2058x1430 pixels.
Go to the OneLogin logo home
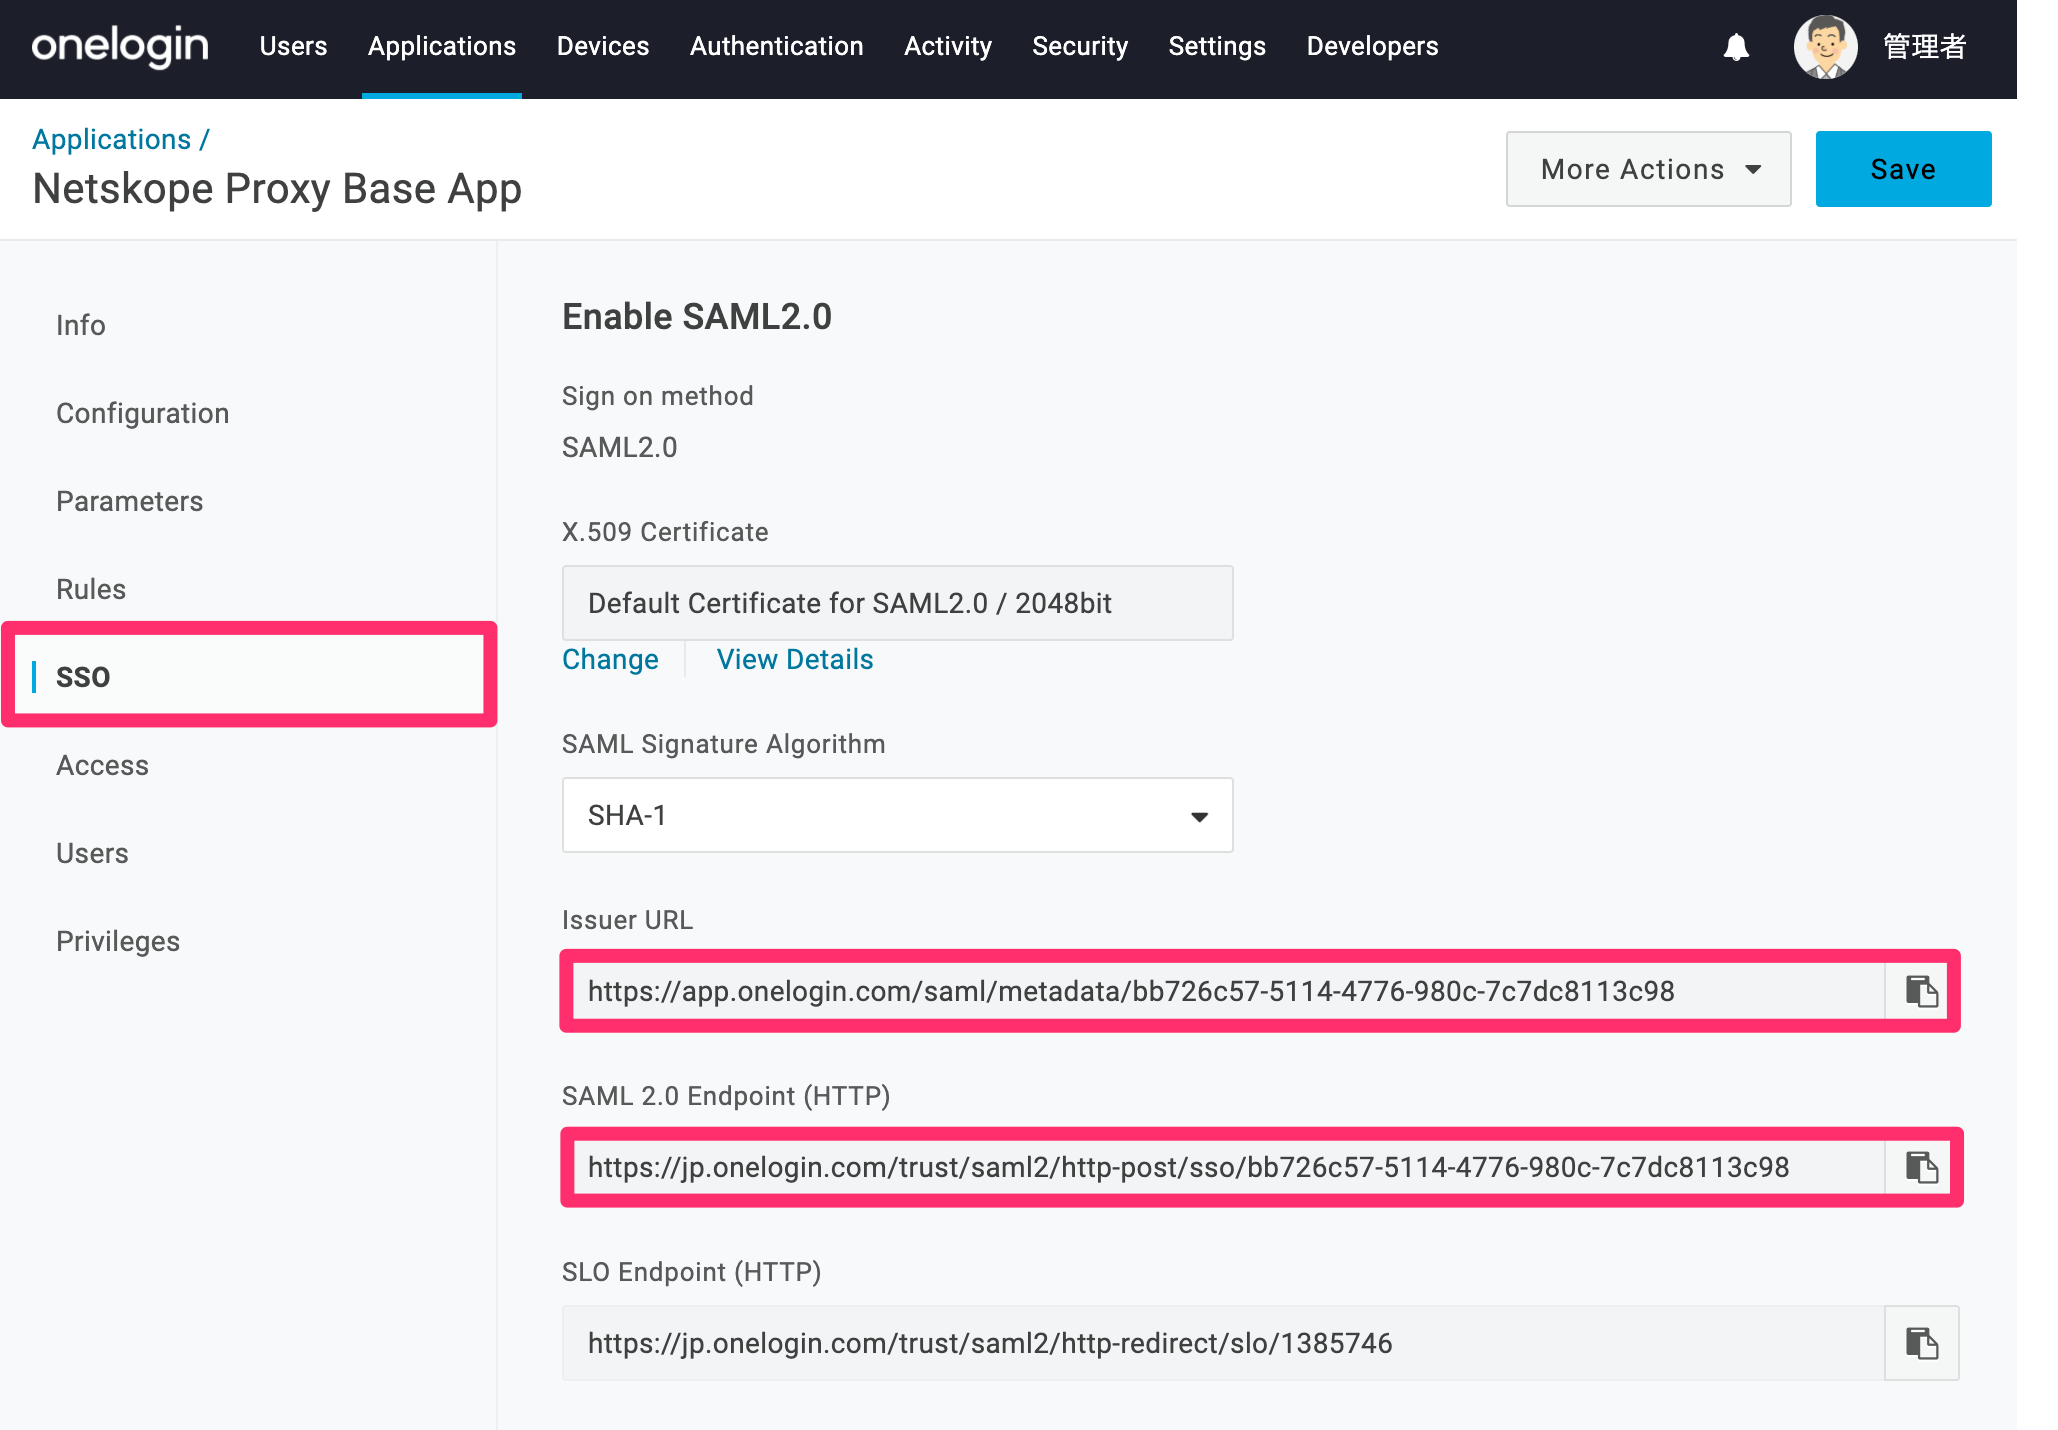[120, 46]
